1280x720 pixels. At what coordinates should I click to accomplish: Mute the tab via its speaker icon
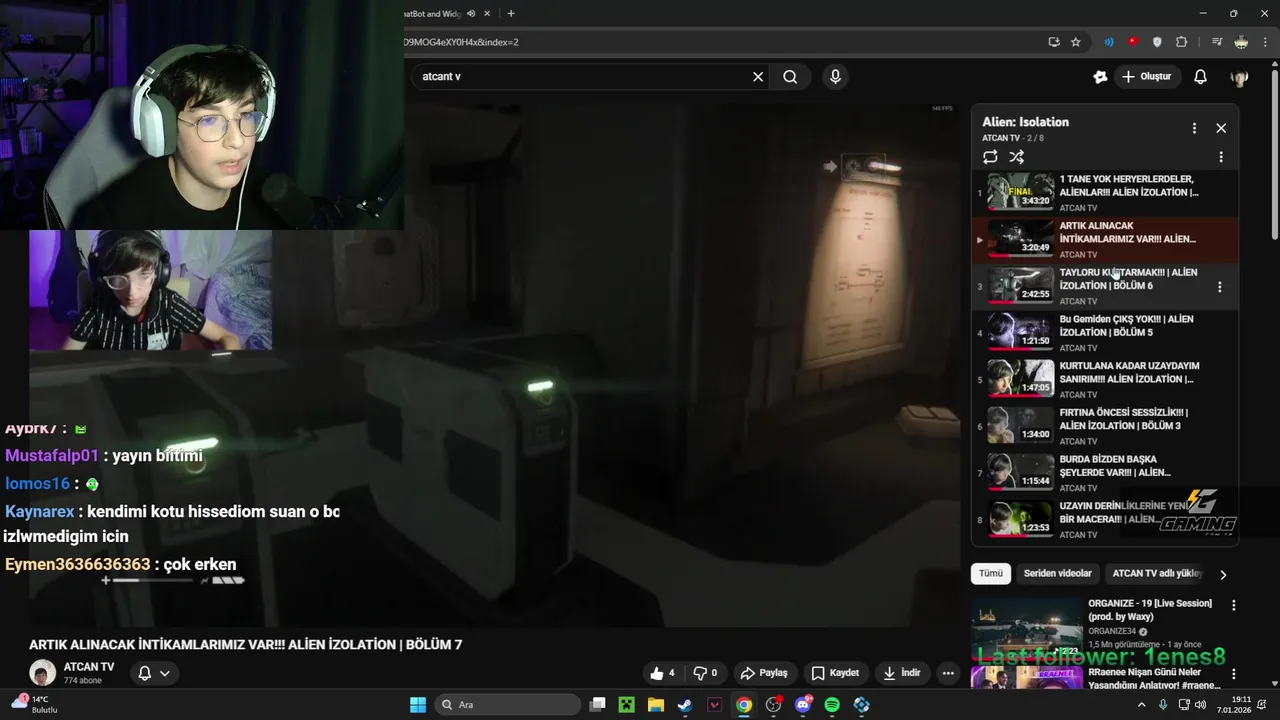[x=471, y=14]
